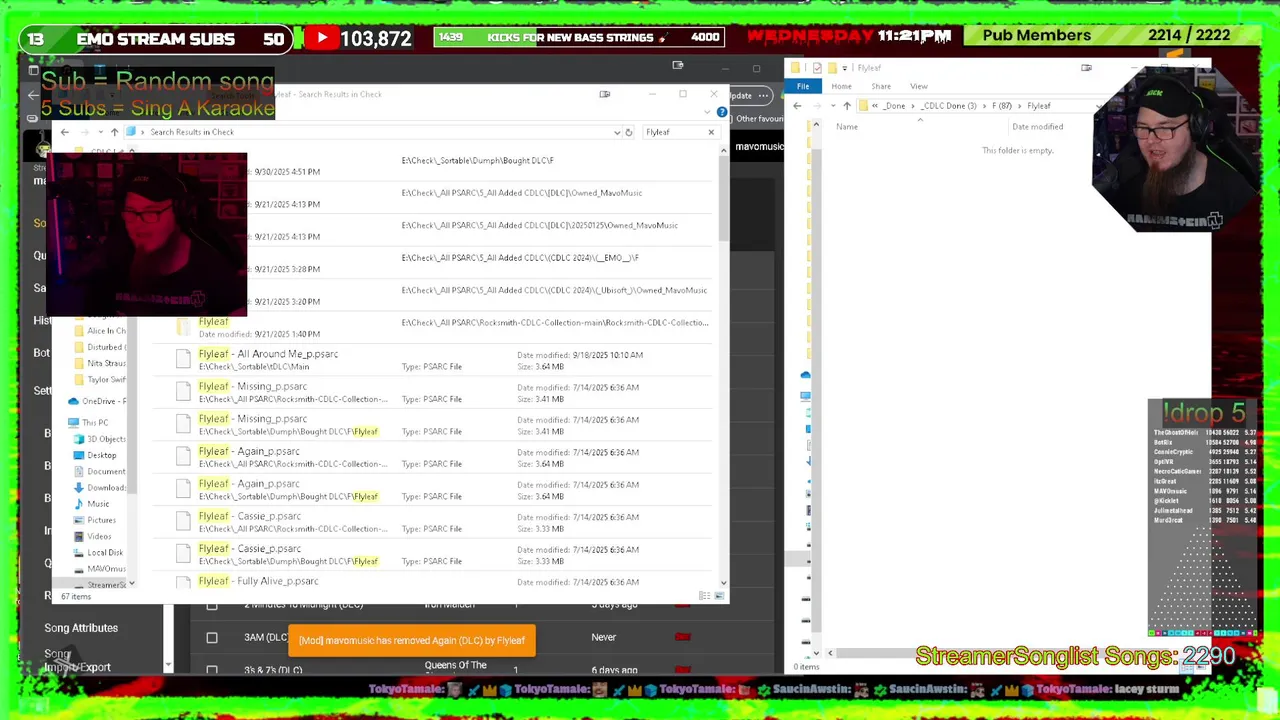Sort by the Date modified column header
Image resolution: width=1280 pixels, height=720 pixels.
[x=1037, y=127]
